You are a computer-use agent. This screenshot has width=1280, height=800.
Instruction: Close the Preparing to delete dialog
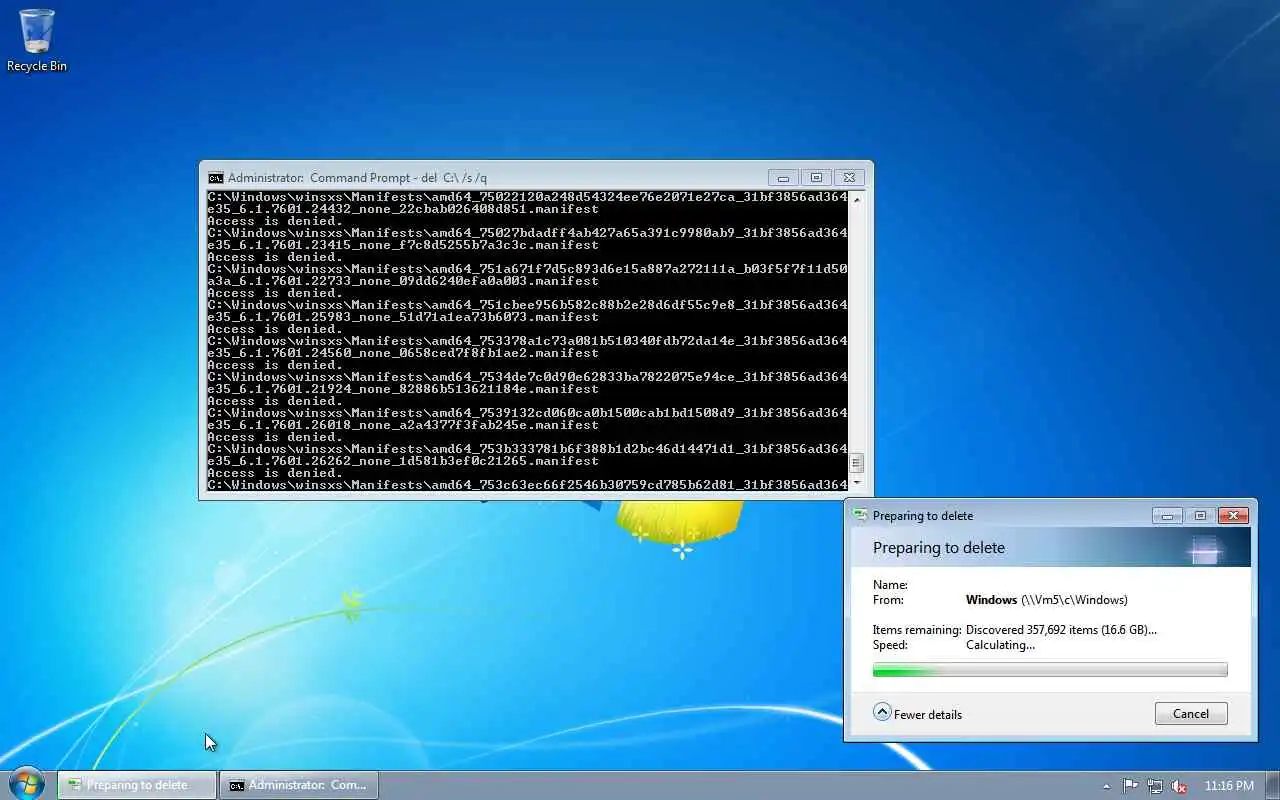1233,516
